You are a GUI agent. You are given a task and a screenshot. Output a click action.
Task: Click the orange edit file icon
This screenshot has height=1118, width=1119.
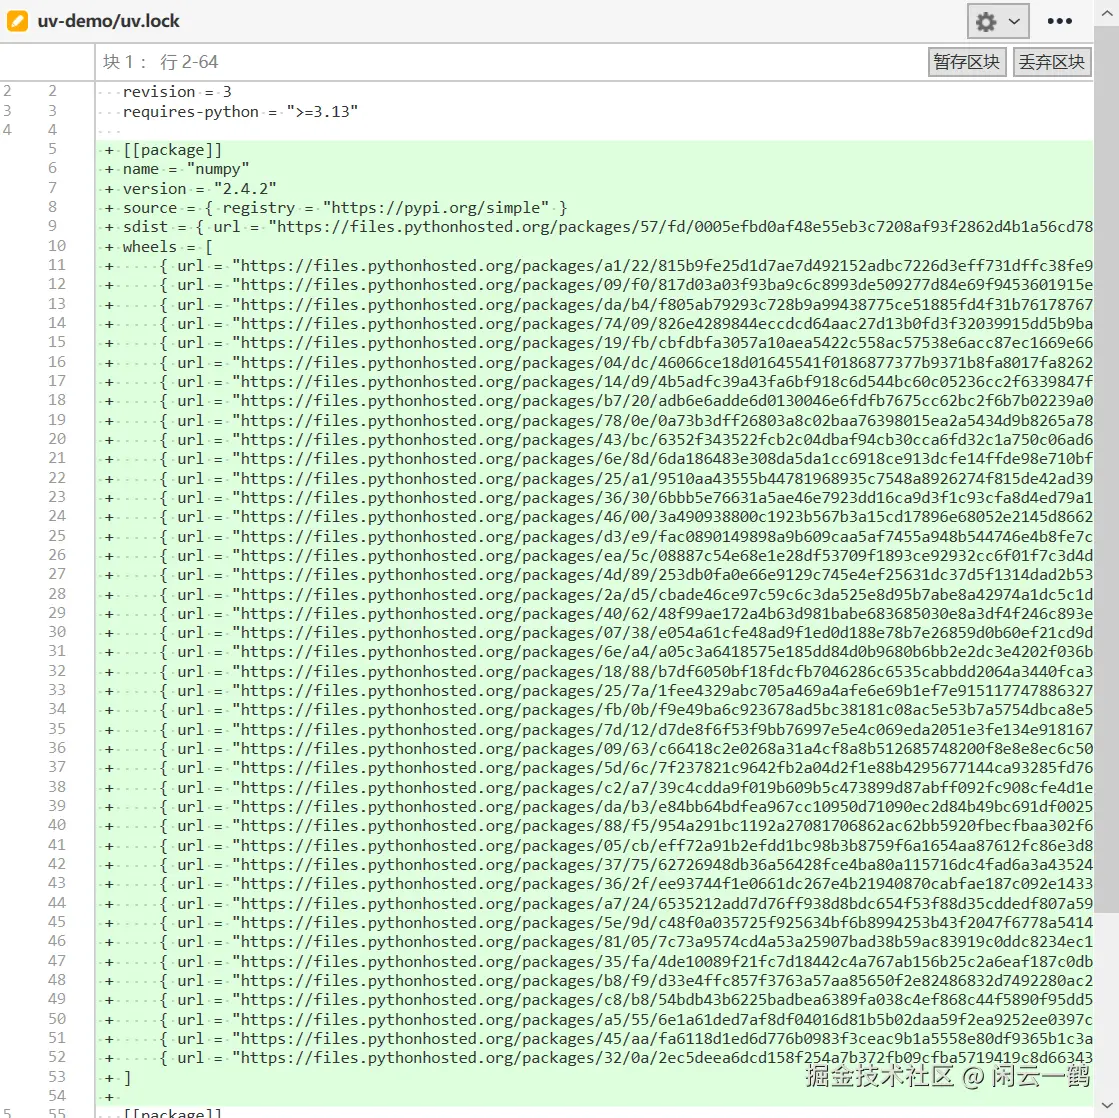[17, 21]
